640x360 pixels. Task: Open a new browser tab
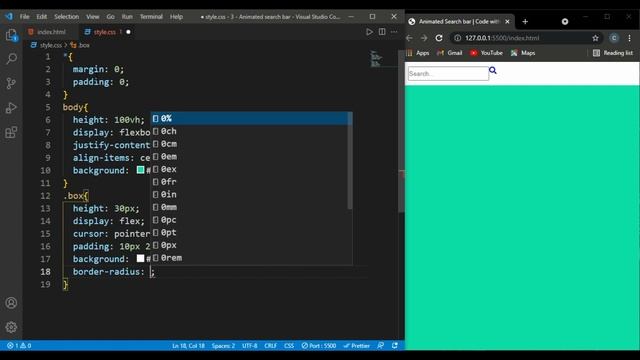pyautogui.click(x=525, y=22)
